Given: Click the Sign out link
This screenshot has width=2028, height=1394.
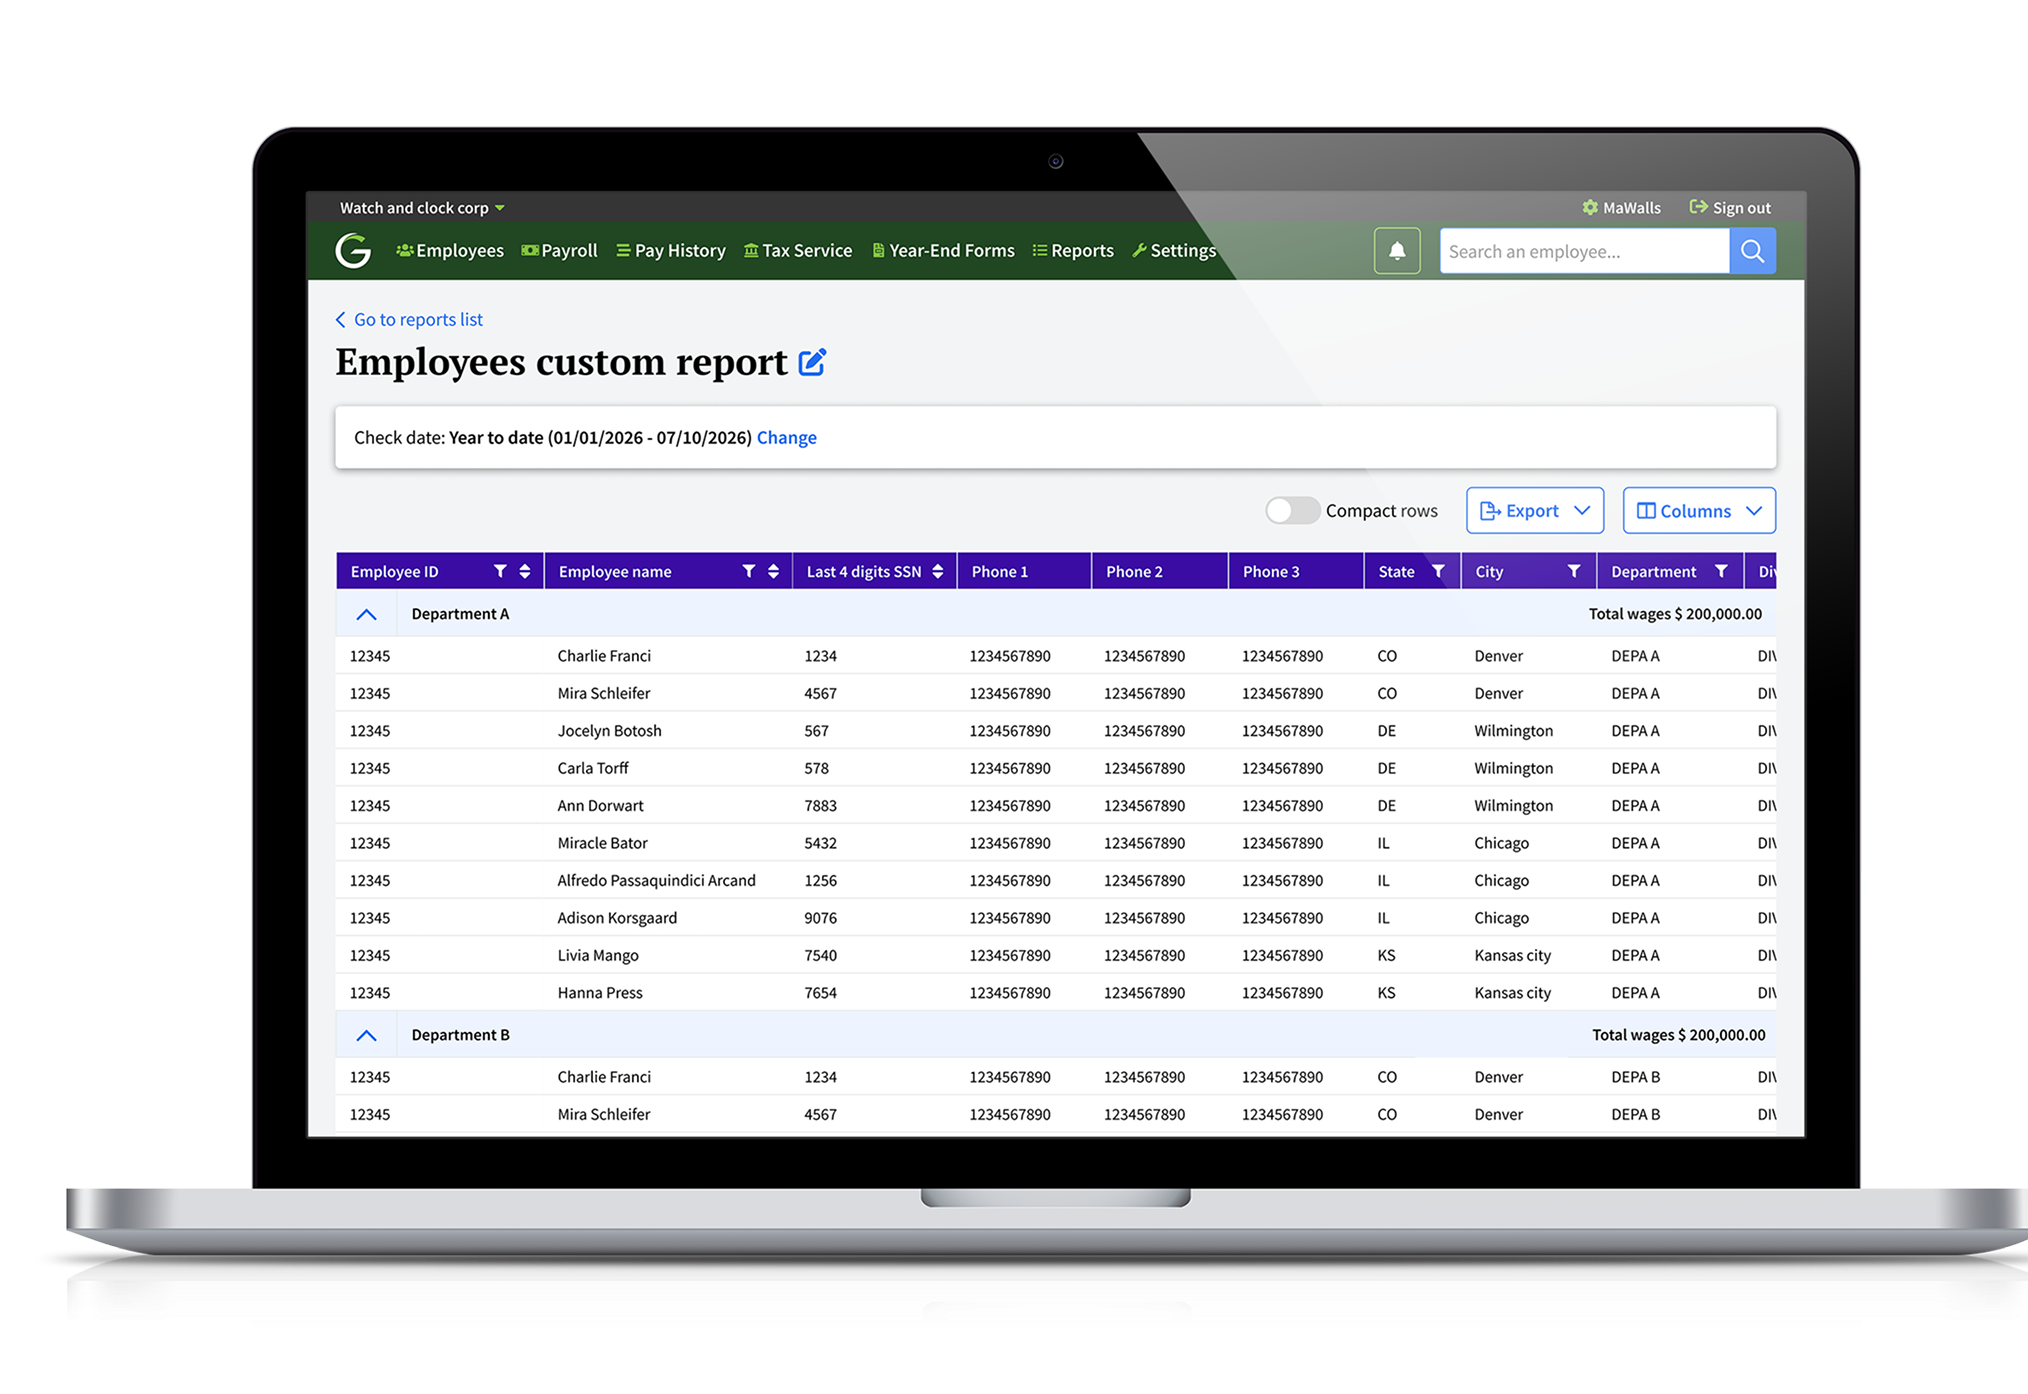Looking at the screenshot, I should click(1730, 208).
